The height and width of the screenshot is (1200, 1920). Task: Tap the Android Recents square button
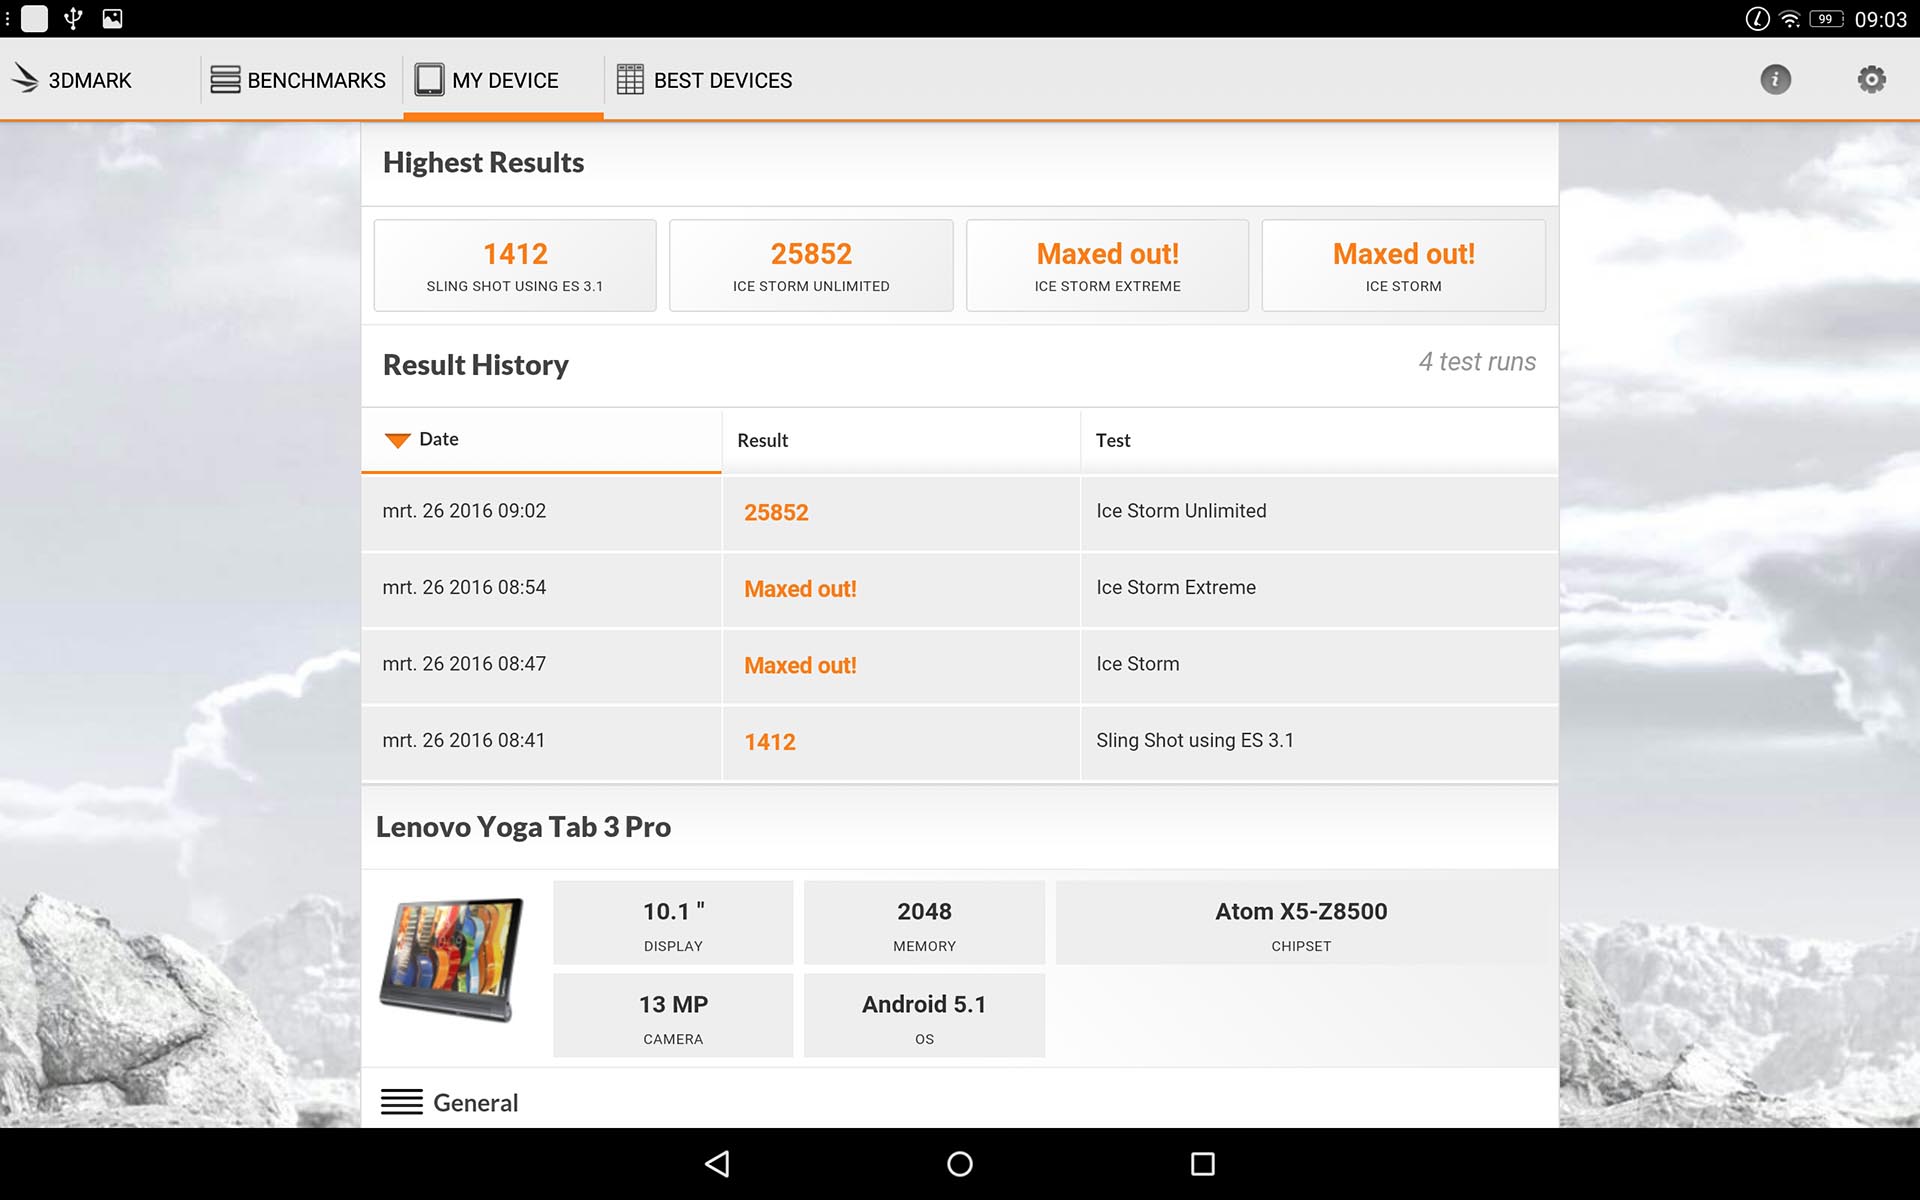pos(1202,1164)
